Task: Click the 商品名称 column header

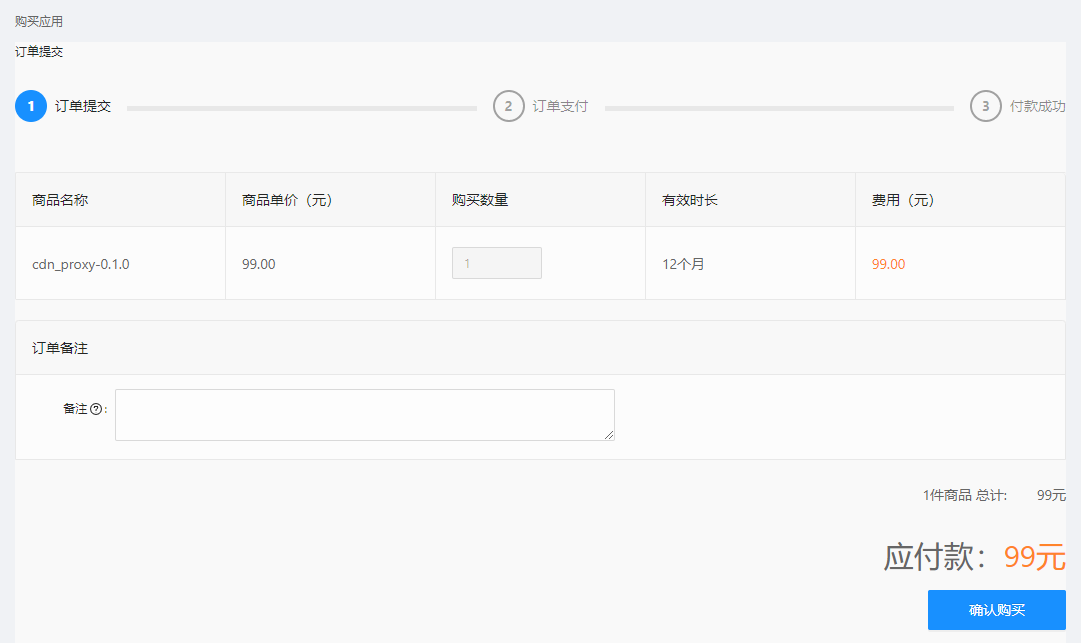Action: 60,200
